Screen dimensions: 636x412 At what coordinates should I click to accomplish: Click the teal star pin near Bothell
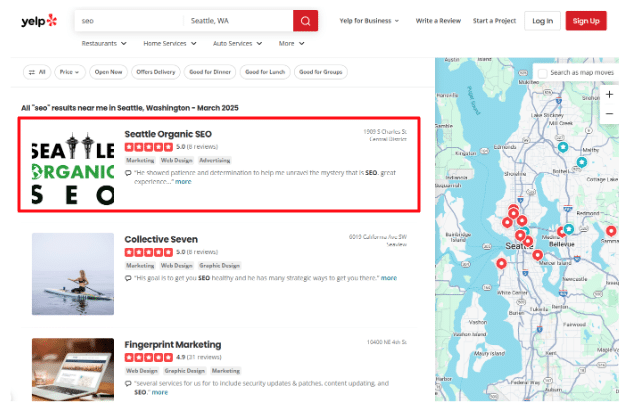pyautogui.click(x=582, y=162)
